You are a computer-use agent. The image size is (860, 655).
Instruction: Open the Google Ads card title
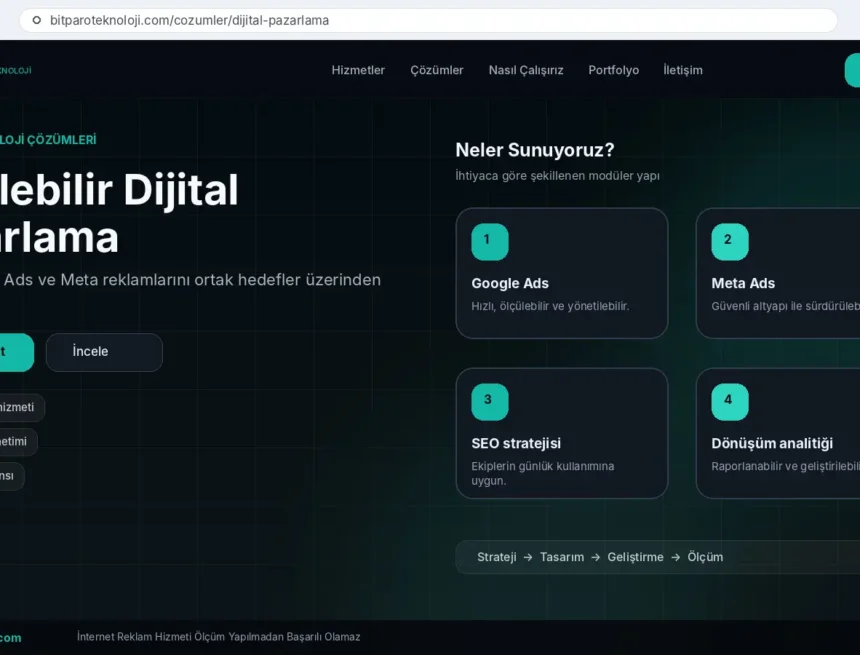click(510, 284)
